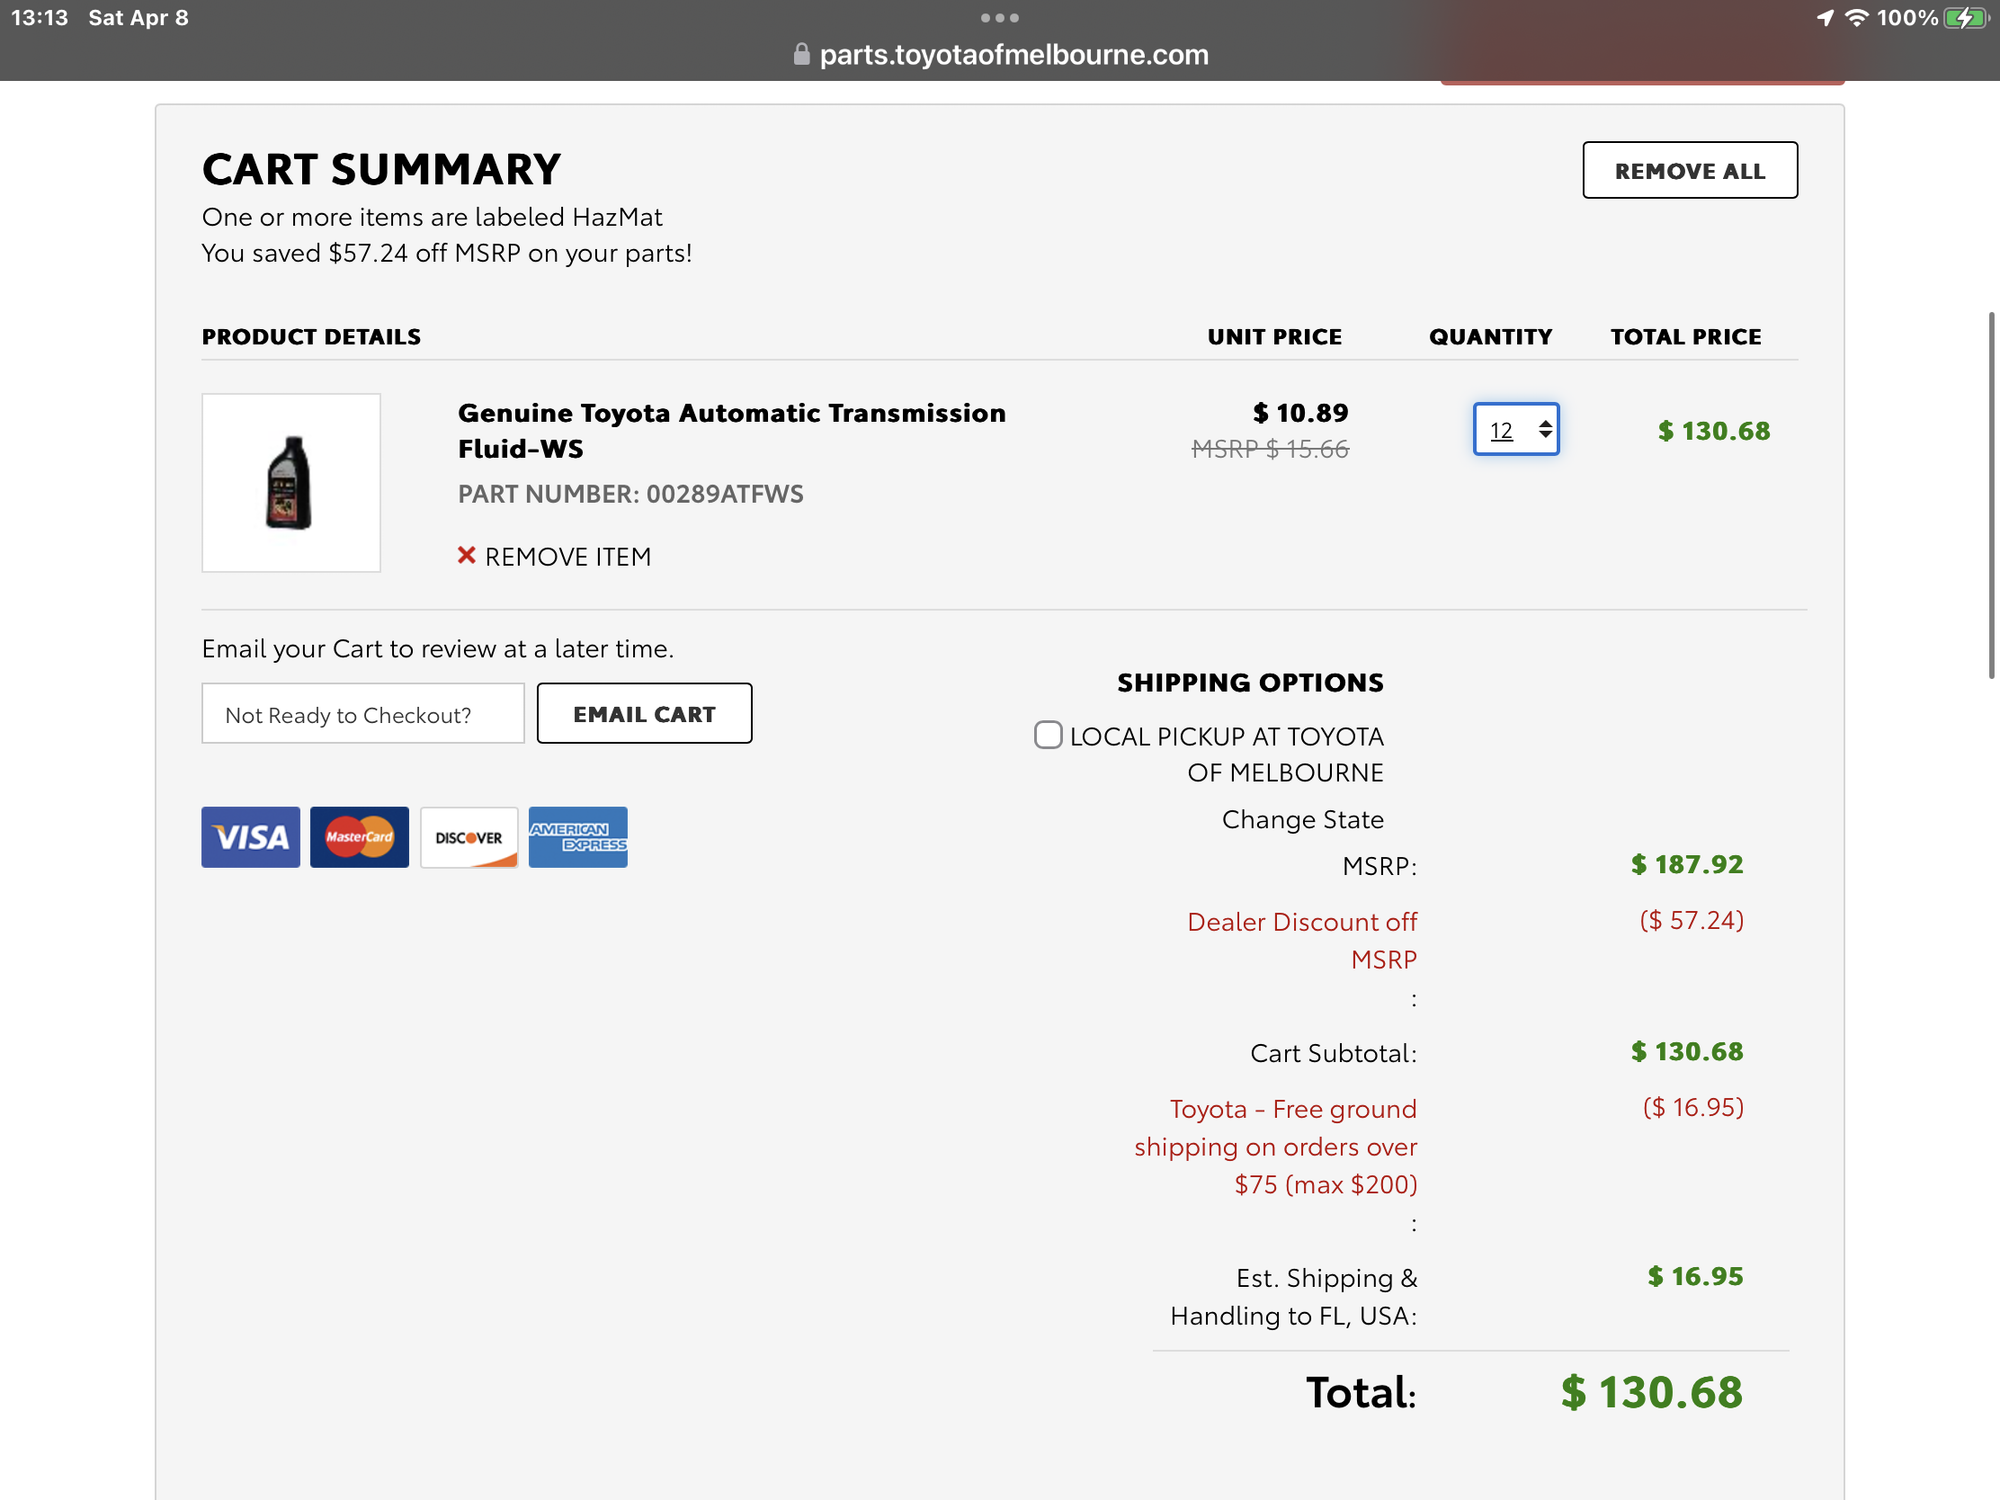Image resolution: width=2000 pixels, height=1500 pixels.
Task: Tap the Wi-Fi status icon
Action: (x=1856, y=18)
